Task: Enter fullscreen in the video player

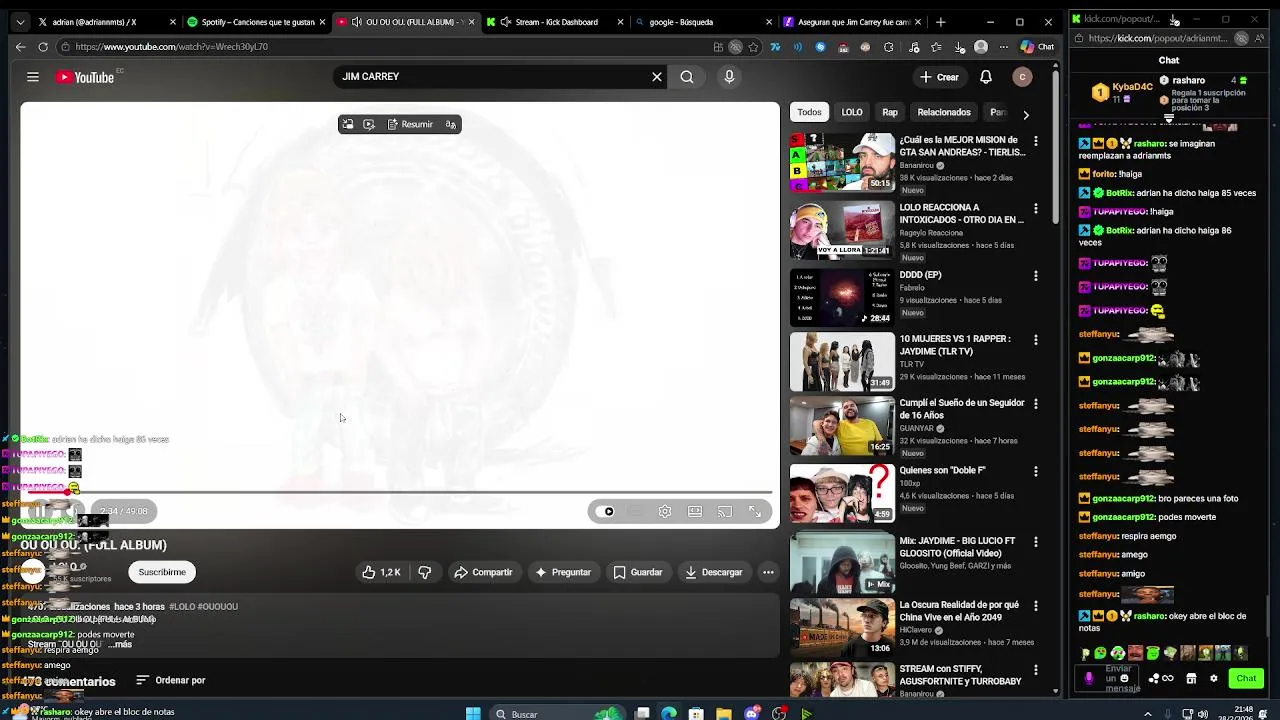Action: click(x=755, y=511)
